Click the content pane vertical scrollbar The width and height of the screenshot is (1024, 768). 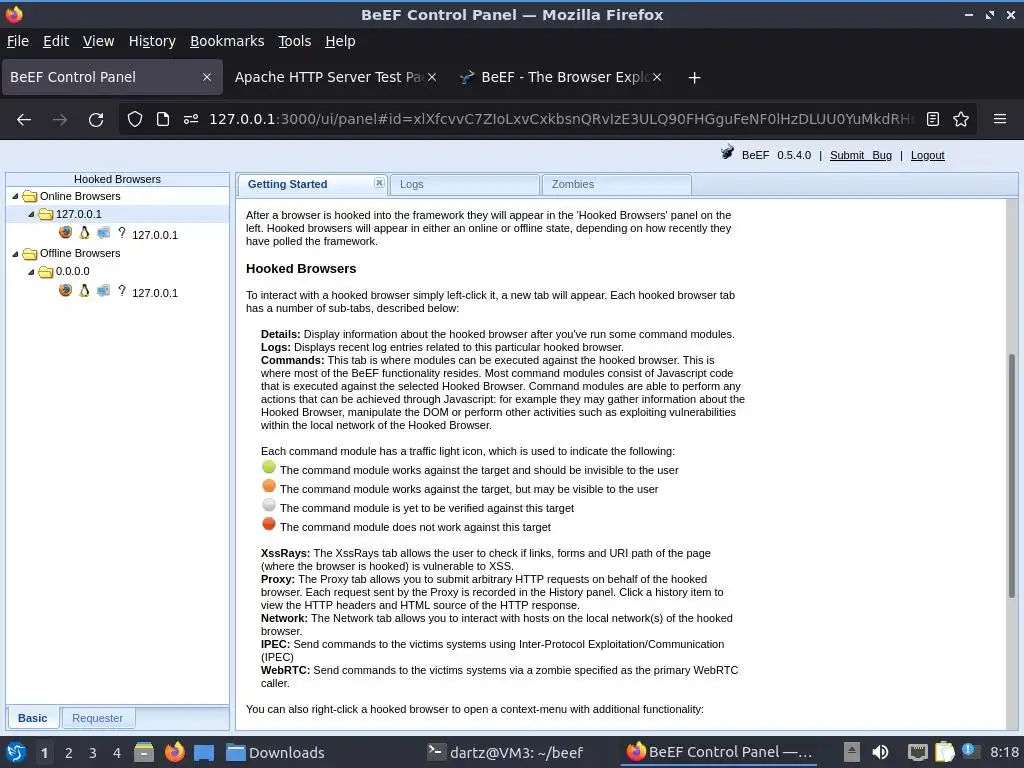point(1012,477)
